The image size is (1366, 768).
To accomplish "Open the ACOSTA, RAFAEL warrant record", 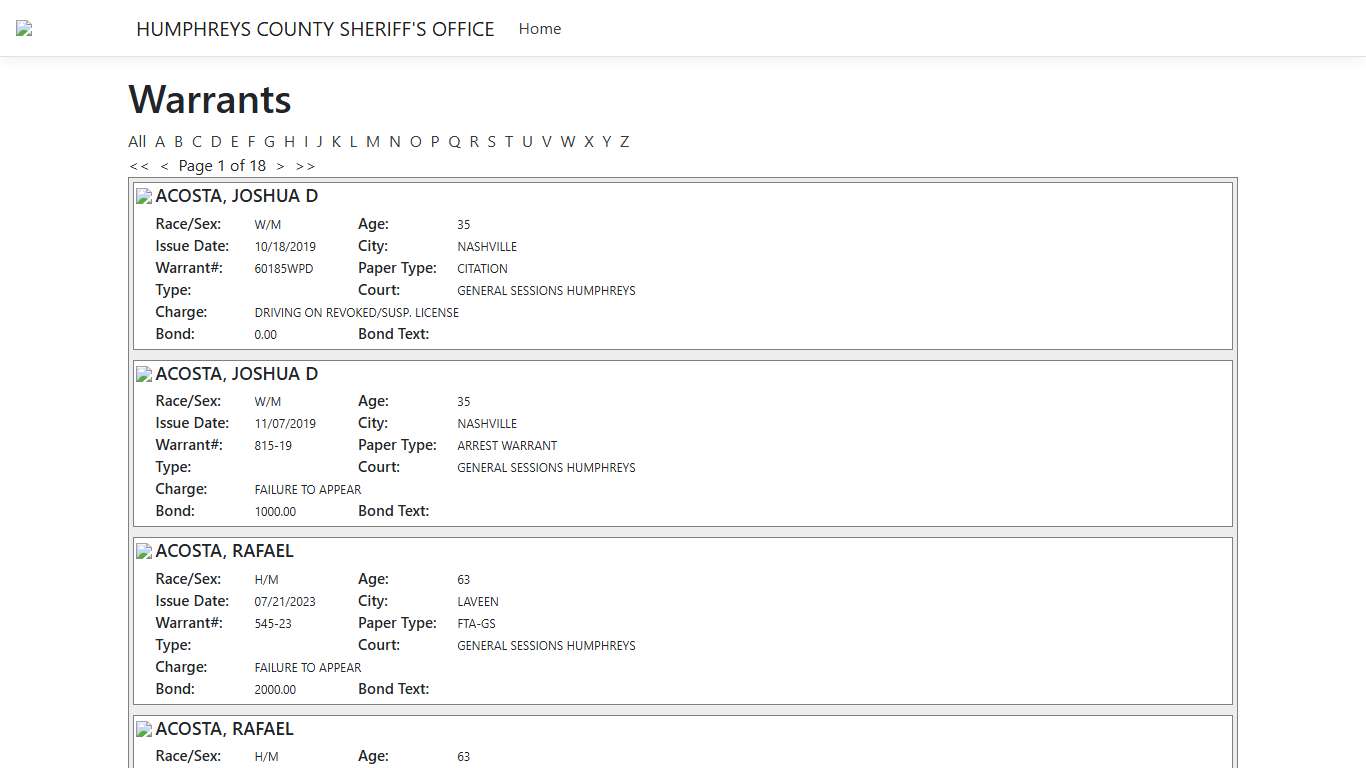I will [x=224, y=551].
